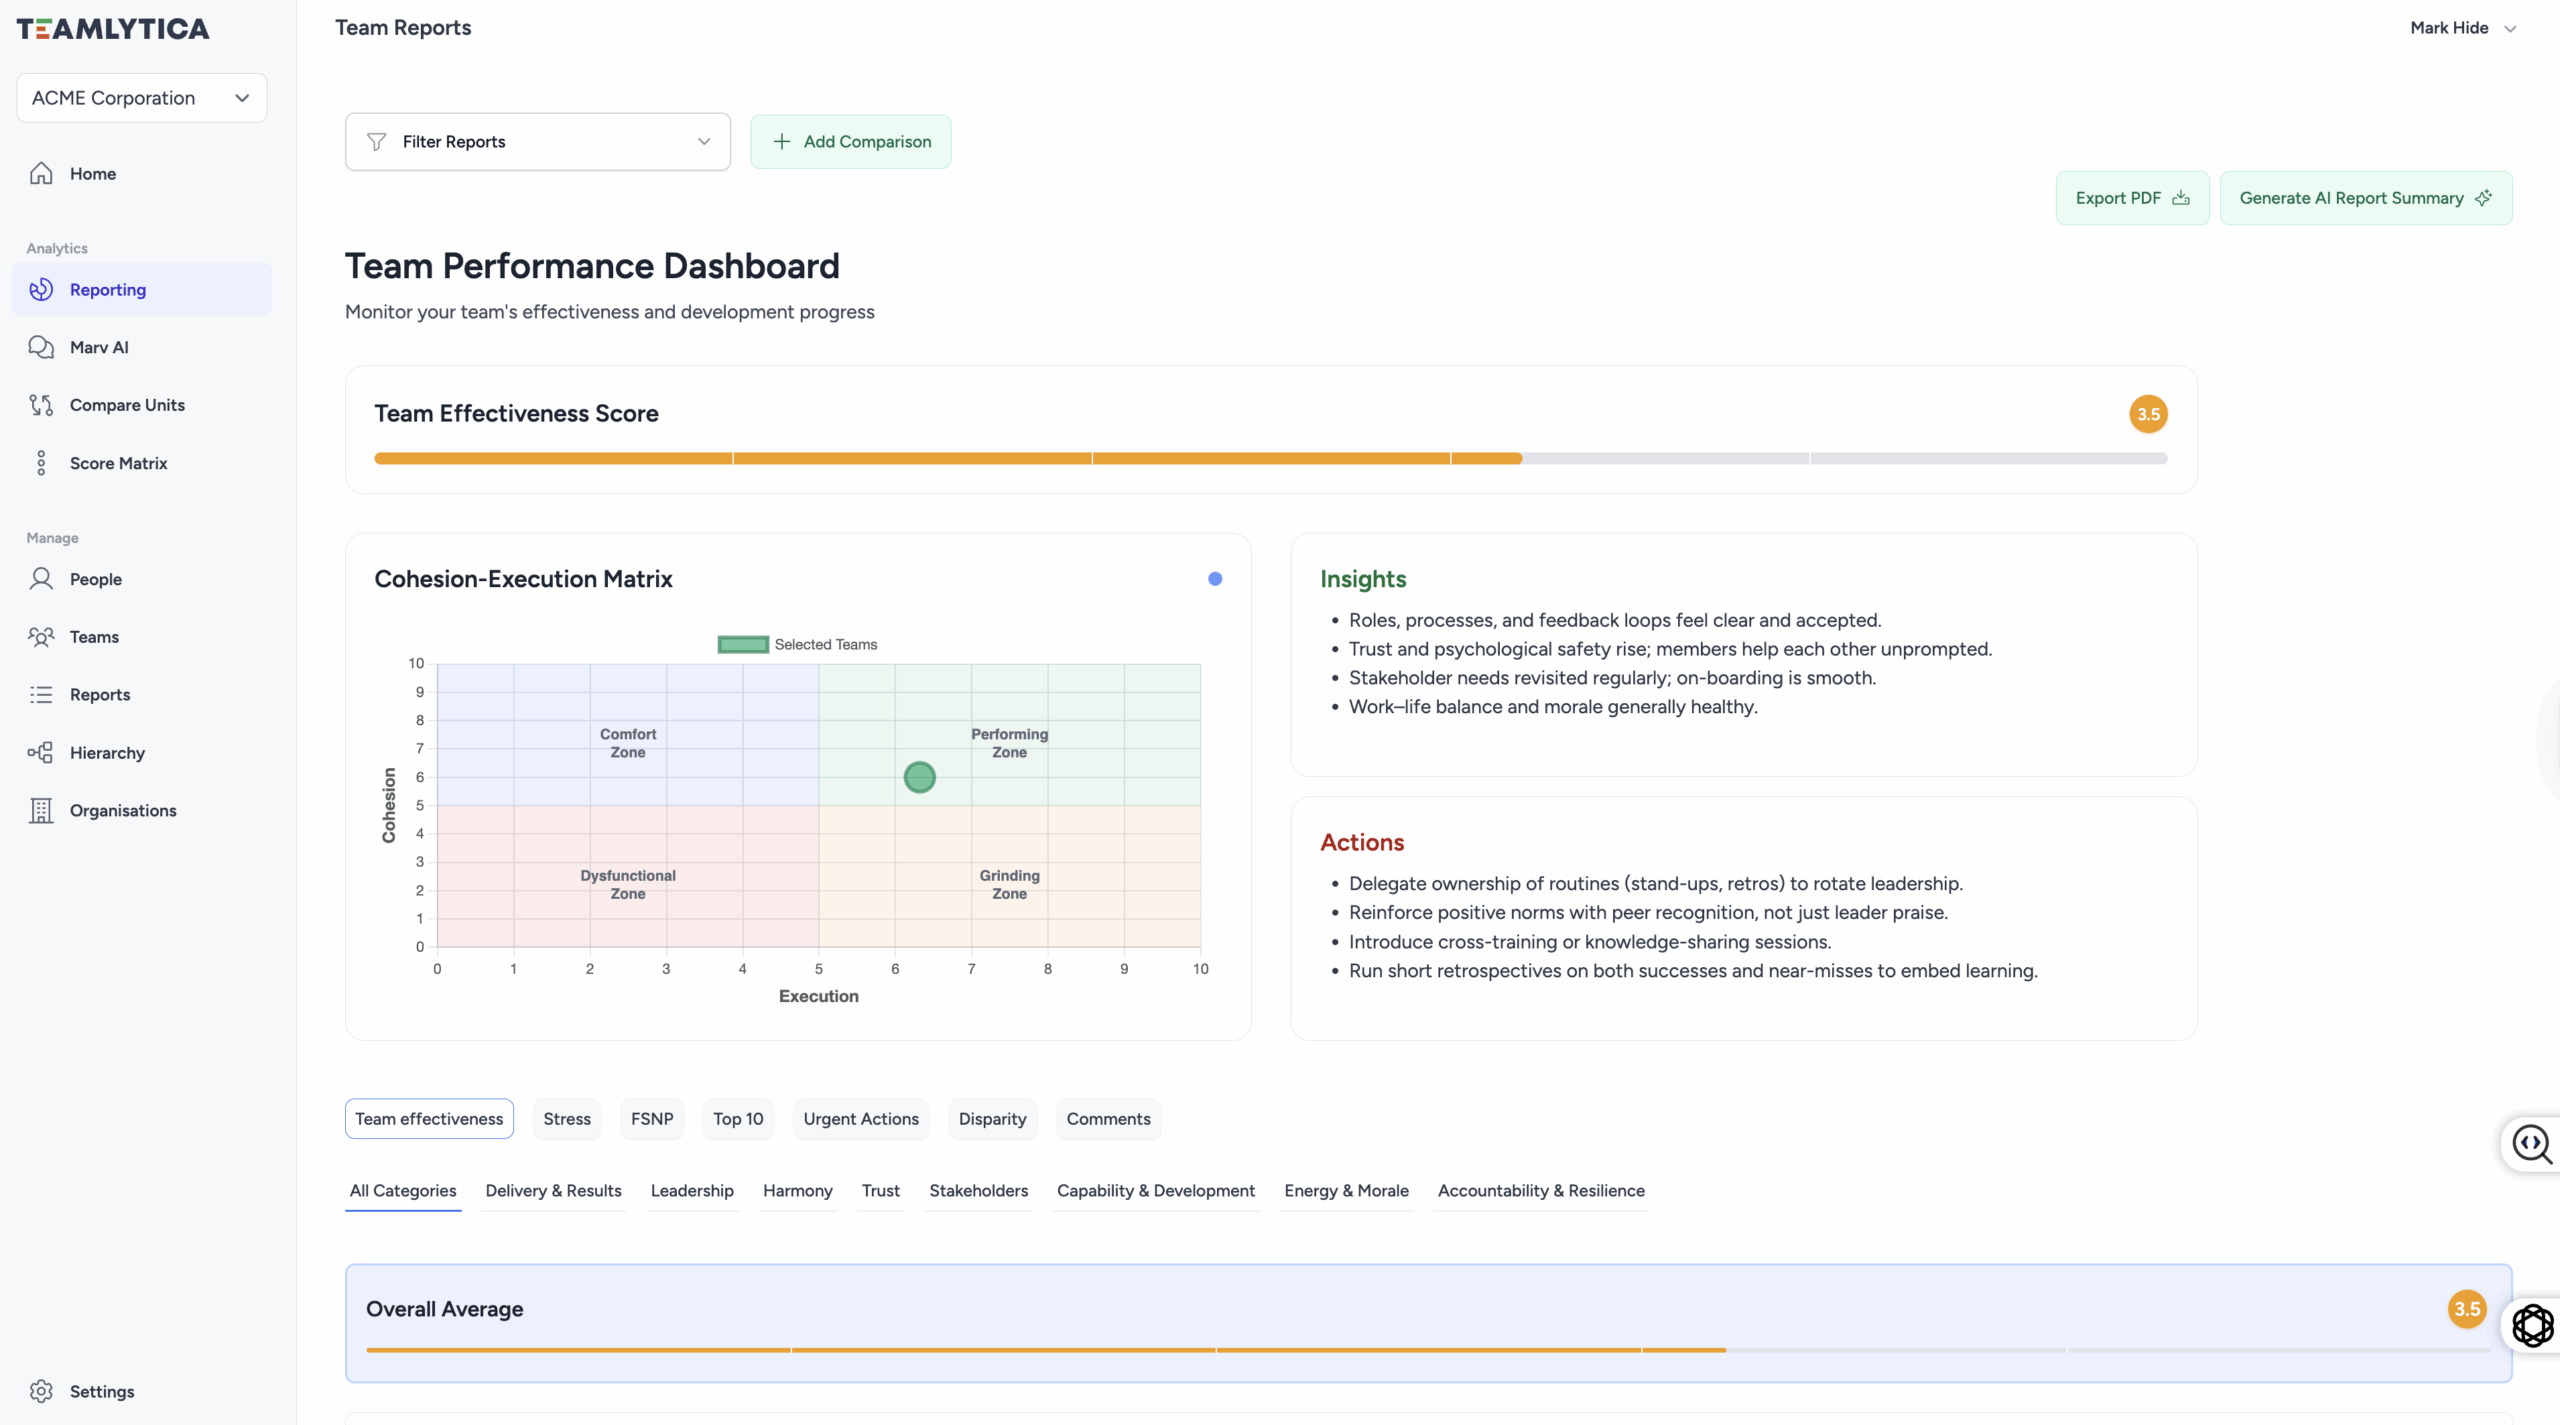Click the magnifier widget on right edge
The image size is (2560, 1425).
2531,1143
